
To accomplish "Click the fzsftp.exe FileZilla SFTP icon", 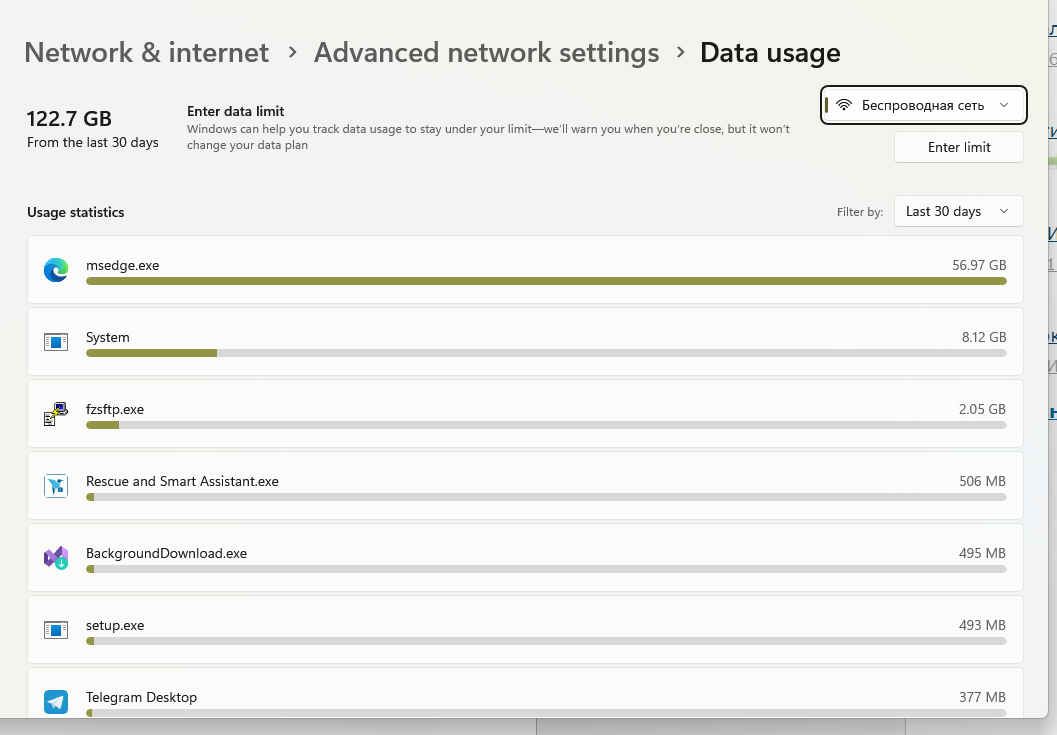I will tap(56, 414).
